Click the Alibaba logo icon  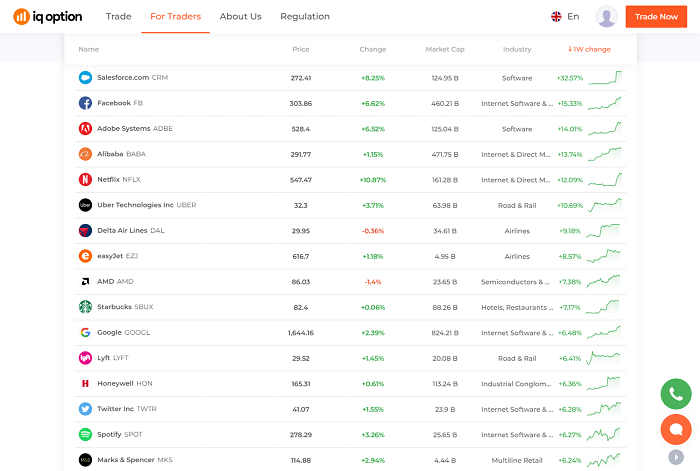(85, 154)
